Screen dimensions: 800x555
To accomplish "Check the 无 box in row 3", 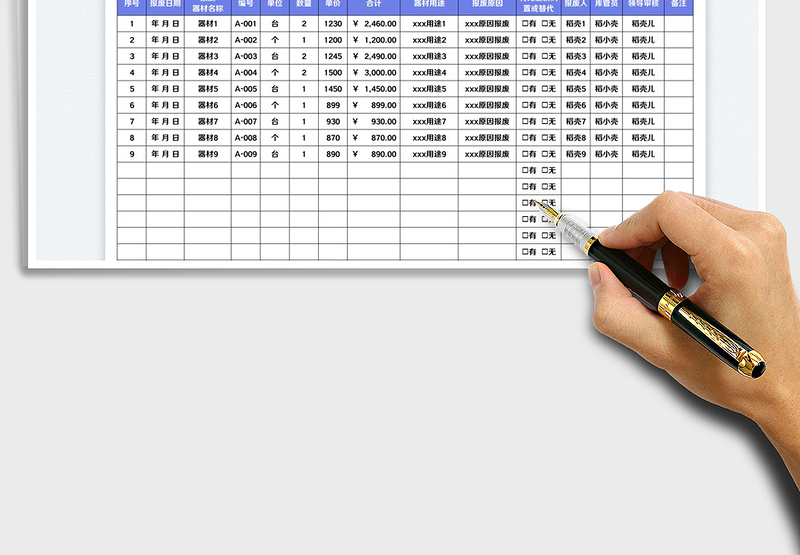I will (544, 56).
